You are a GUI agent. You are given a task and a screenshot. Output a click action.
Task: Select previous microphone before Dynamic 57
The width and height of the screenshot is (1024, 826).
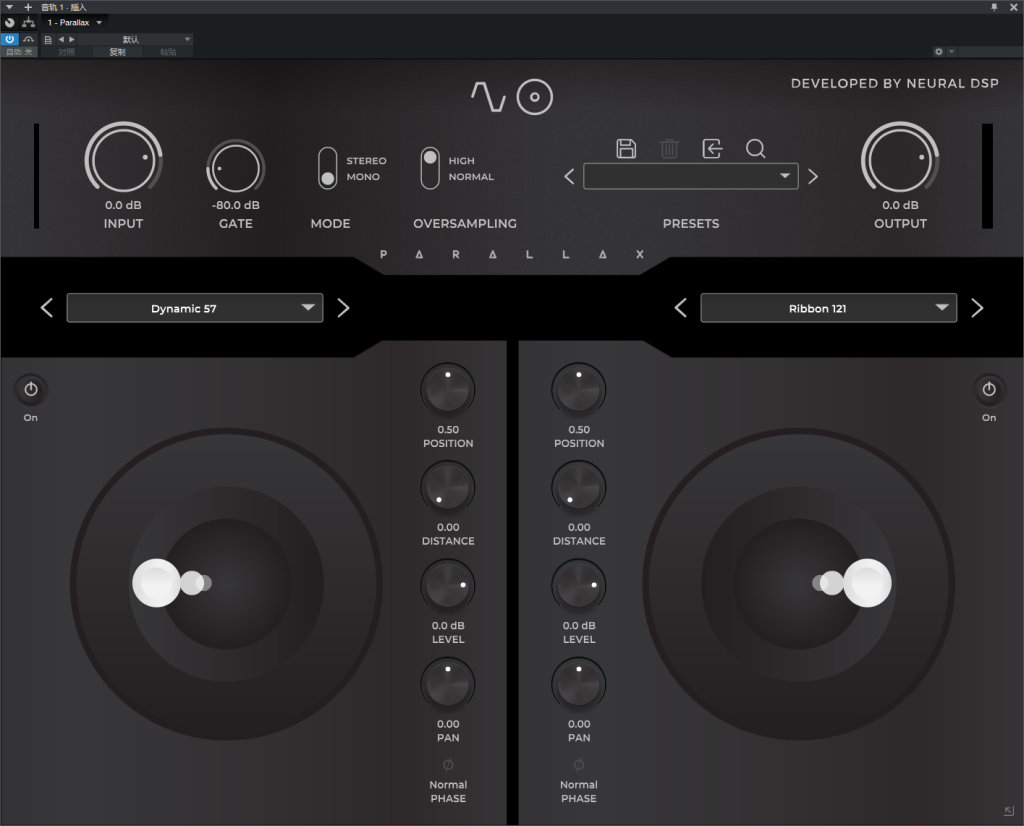[x=46, y=308]
